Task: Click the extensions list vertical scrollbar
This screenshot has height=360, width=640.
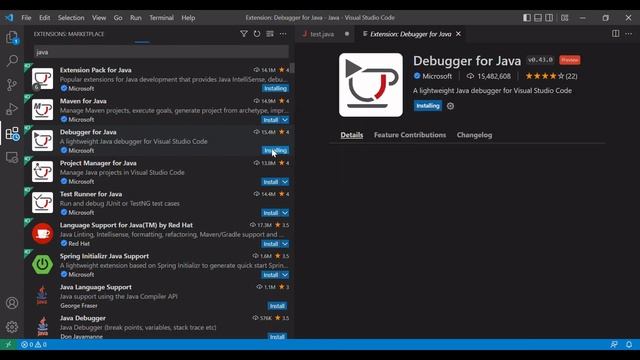Action: [x=292, y=68]
